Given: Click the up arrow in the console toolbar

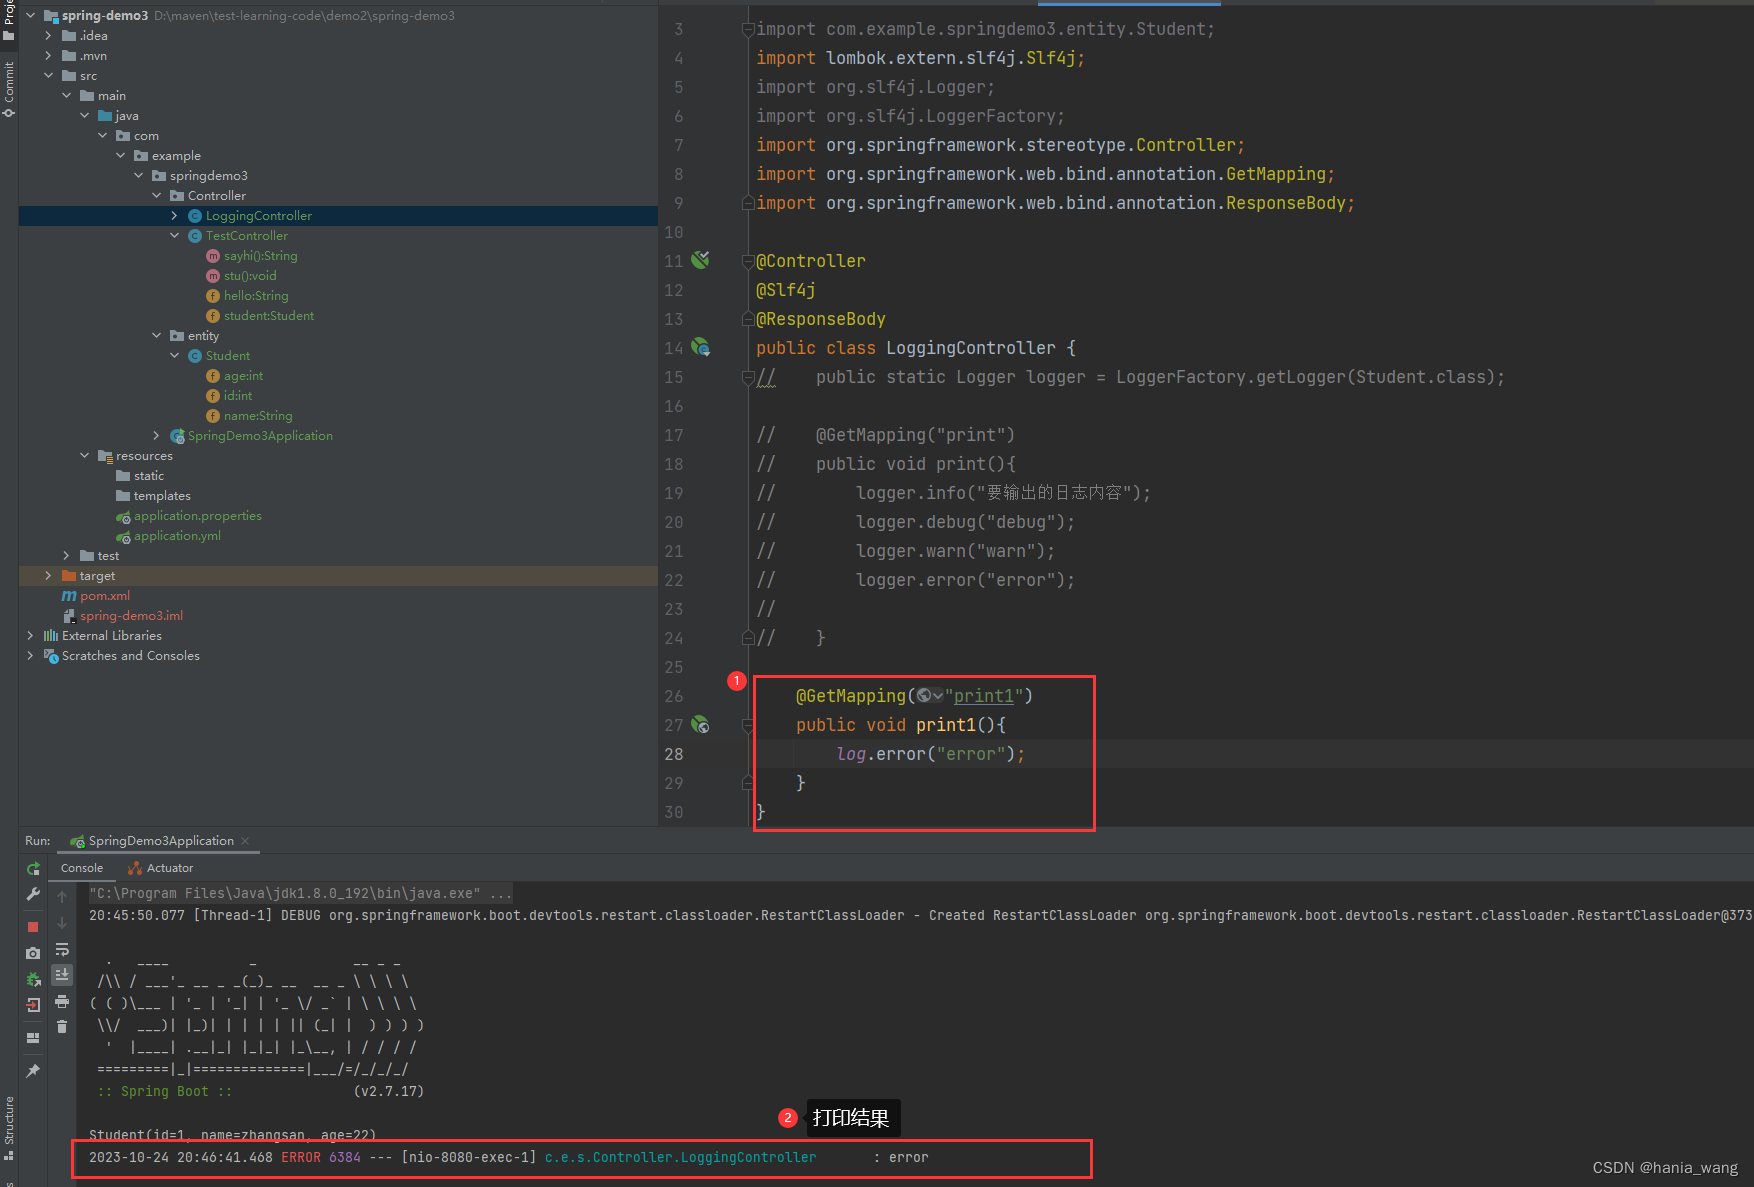Looking at the screenshot, I should [62, 896].
